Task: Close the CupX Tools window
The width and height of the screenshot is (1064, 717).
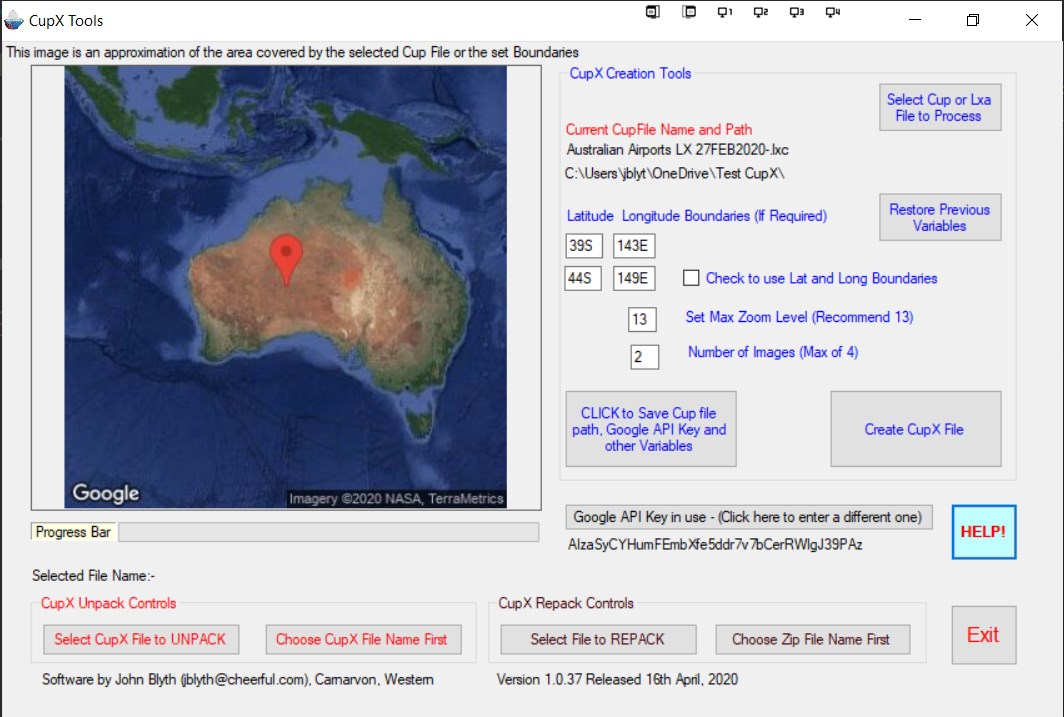Action: (x=1031, y=20)
